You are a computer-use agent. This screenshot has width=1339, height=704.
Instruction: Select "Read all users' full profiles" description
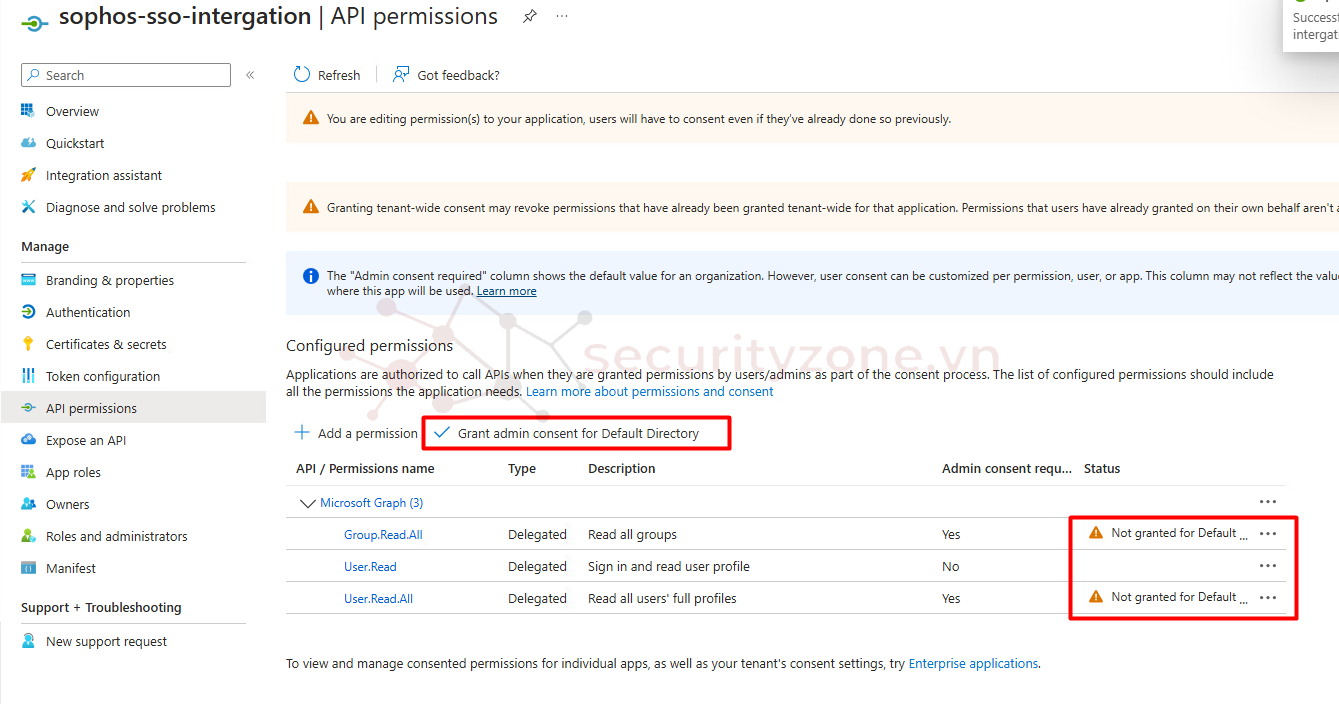662,599
